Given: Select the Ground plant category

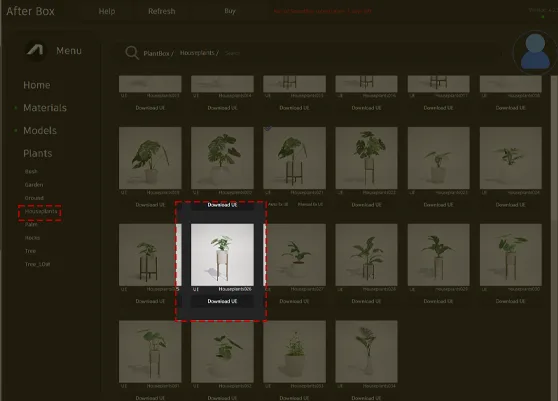Looking at the screenshot, I should click(34, 198).
